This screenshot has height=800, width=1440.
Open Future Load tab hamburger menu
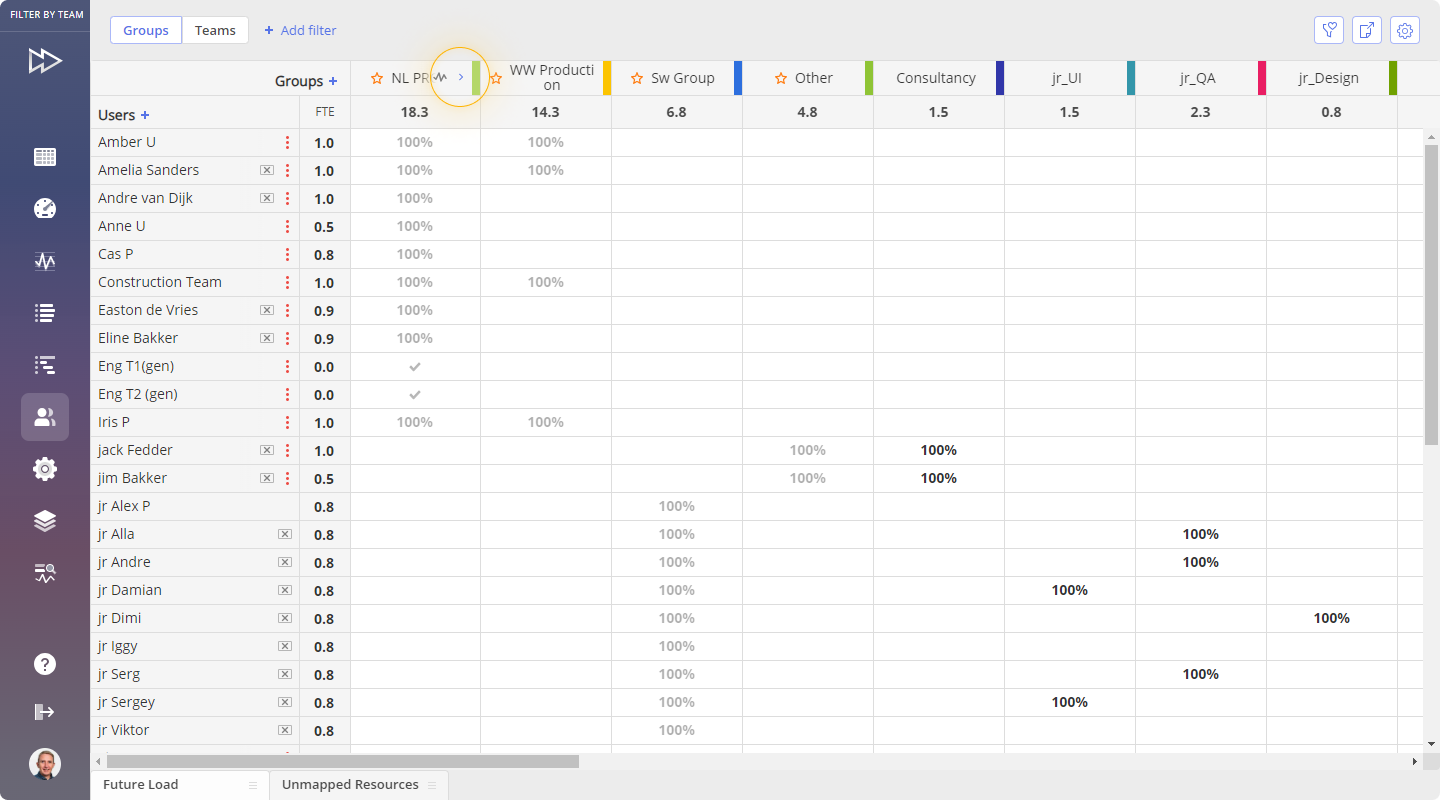pyautogui.click(x=253, y=785)
